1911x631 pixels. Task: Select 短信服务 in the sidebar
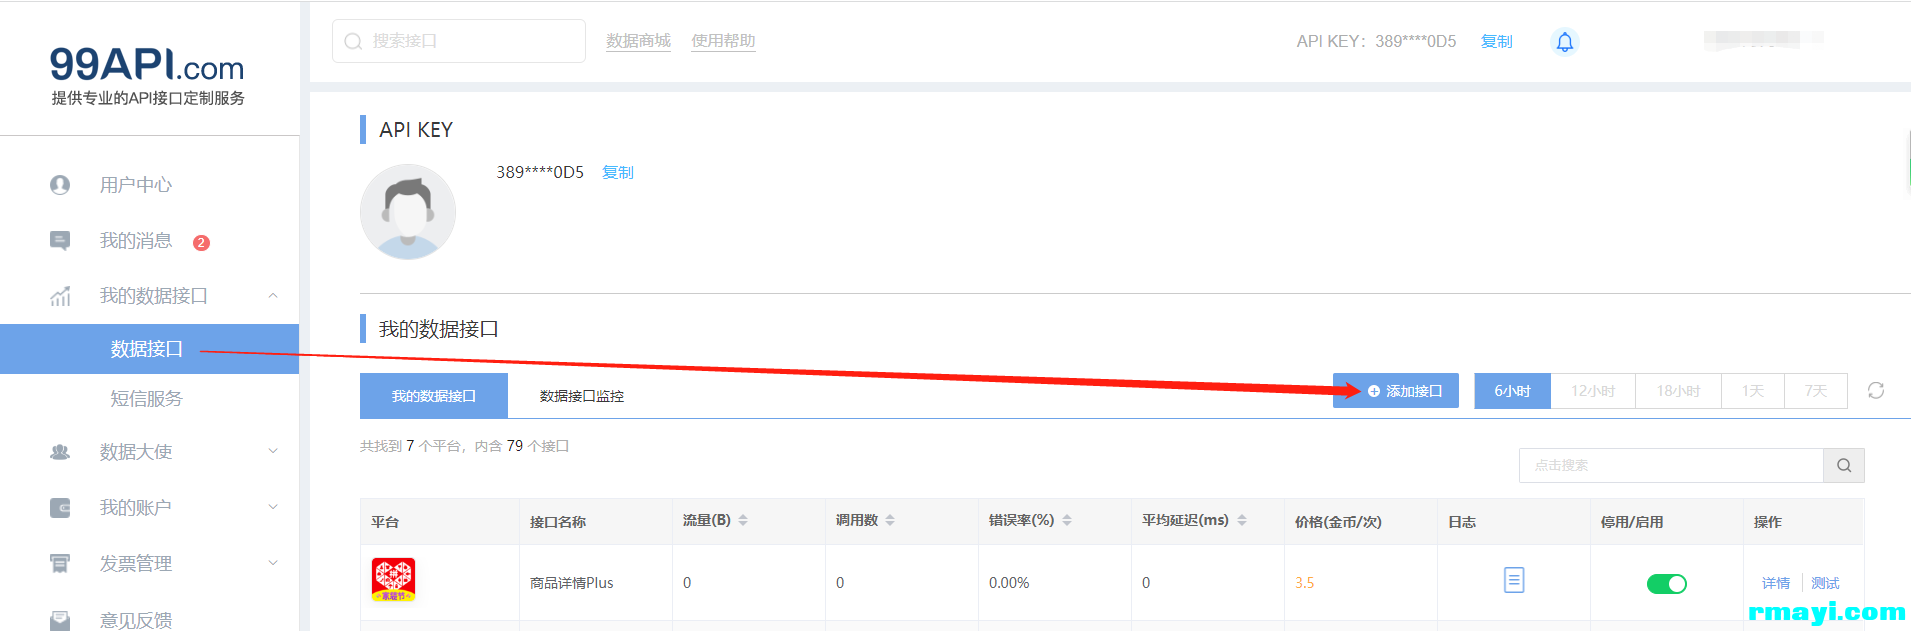tap(149, 399)
